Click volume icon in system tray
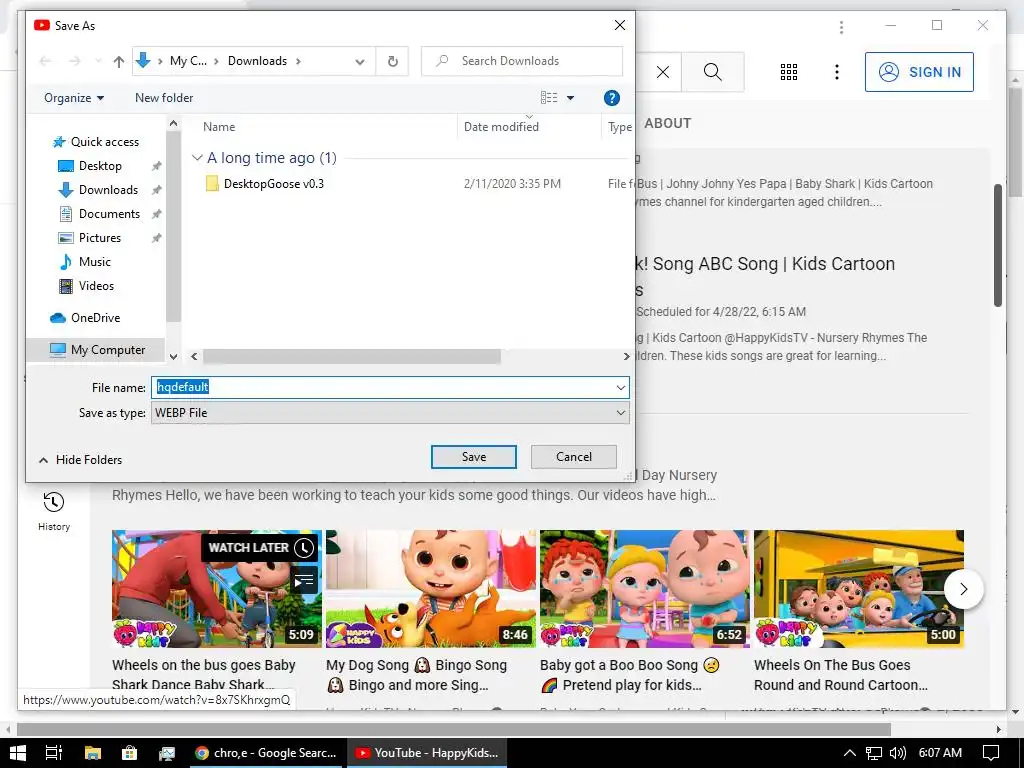The height and width of the screenshot is (768, 1024). pos(898,753)
